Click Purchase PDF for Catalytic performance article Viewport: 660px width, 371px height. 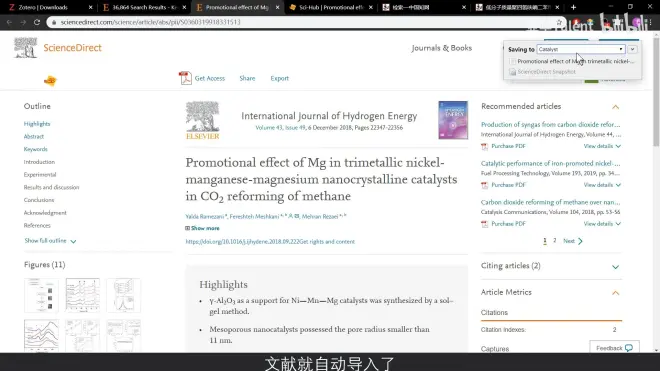point(508,185)
